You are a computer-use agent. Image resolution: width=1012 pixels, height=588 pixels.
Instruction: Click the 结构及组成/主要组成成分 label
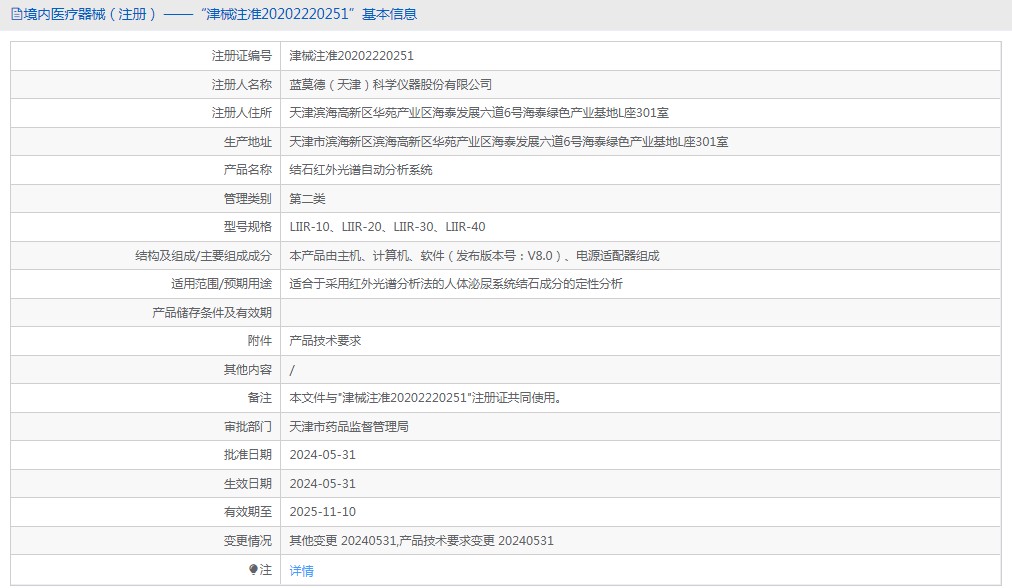click(203, 256)
